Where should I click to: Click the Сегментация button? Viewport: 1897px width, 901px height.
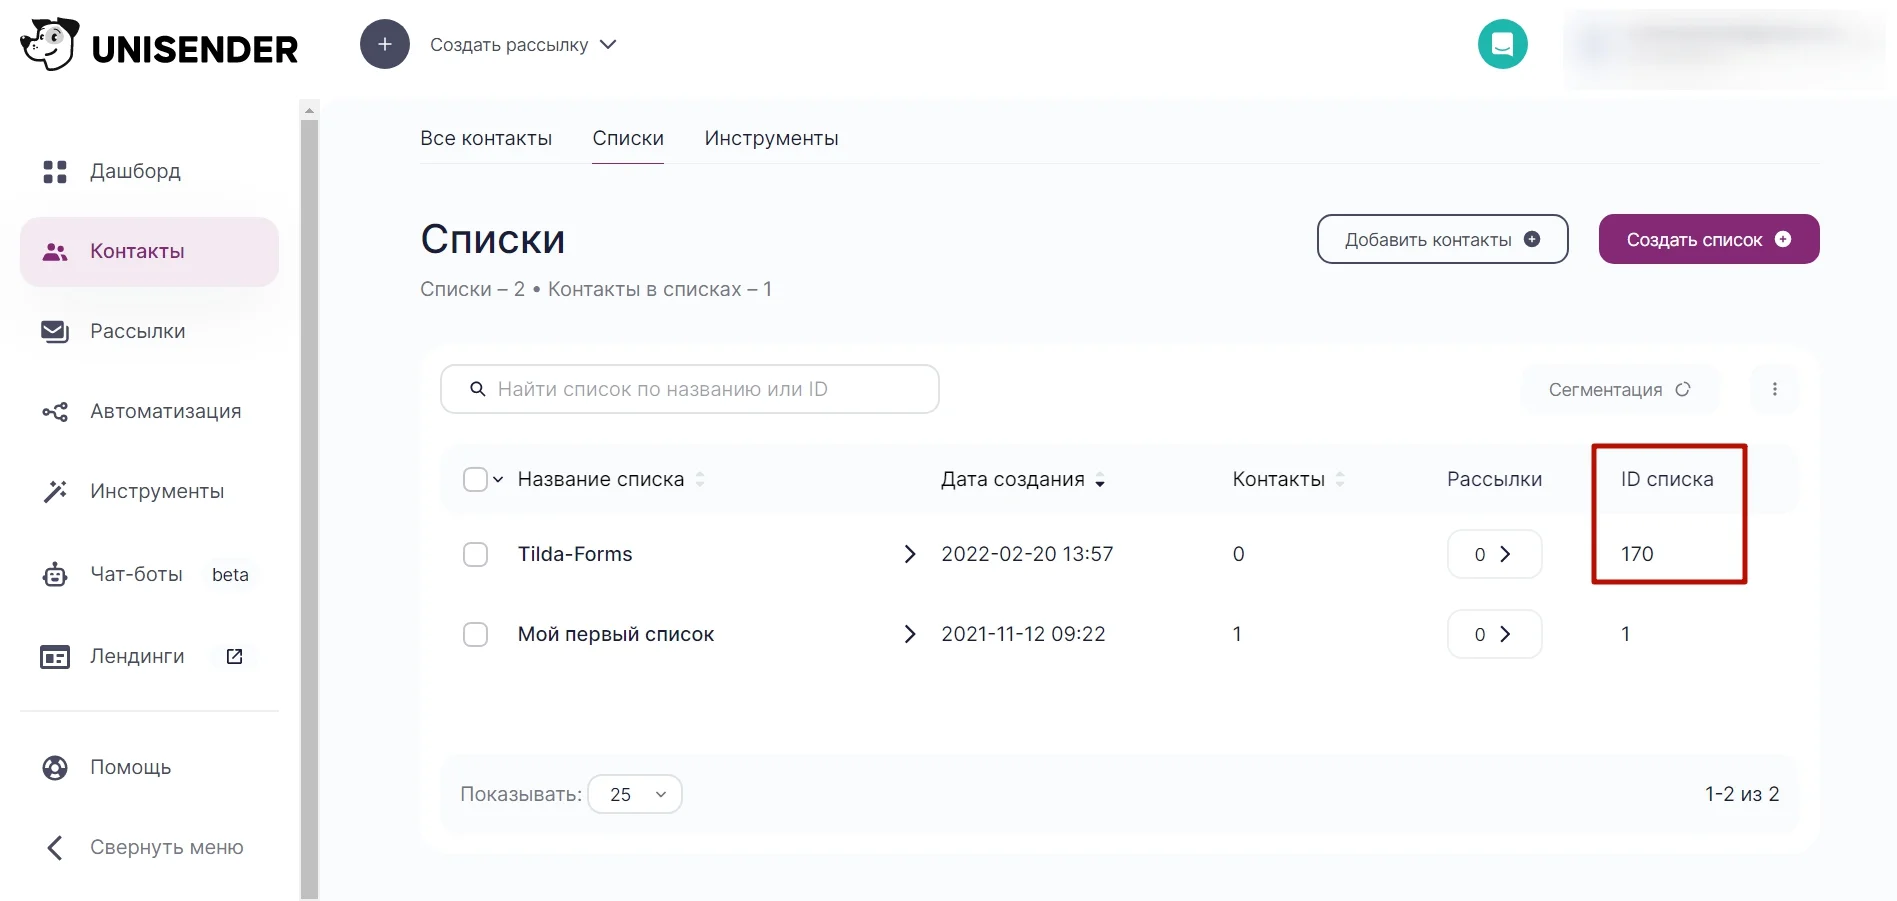point(1620,389)
